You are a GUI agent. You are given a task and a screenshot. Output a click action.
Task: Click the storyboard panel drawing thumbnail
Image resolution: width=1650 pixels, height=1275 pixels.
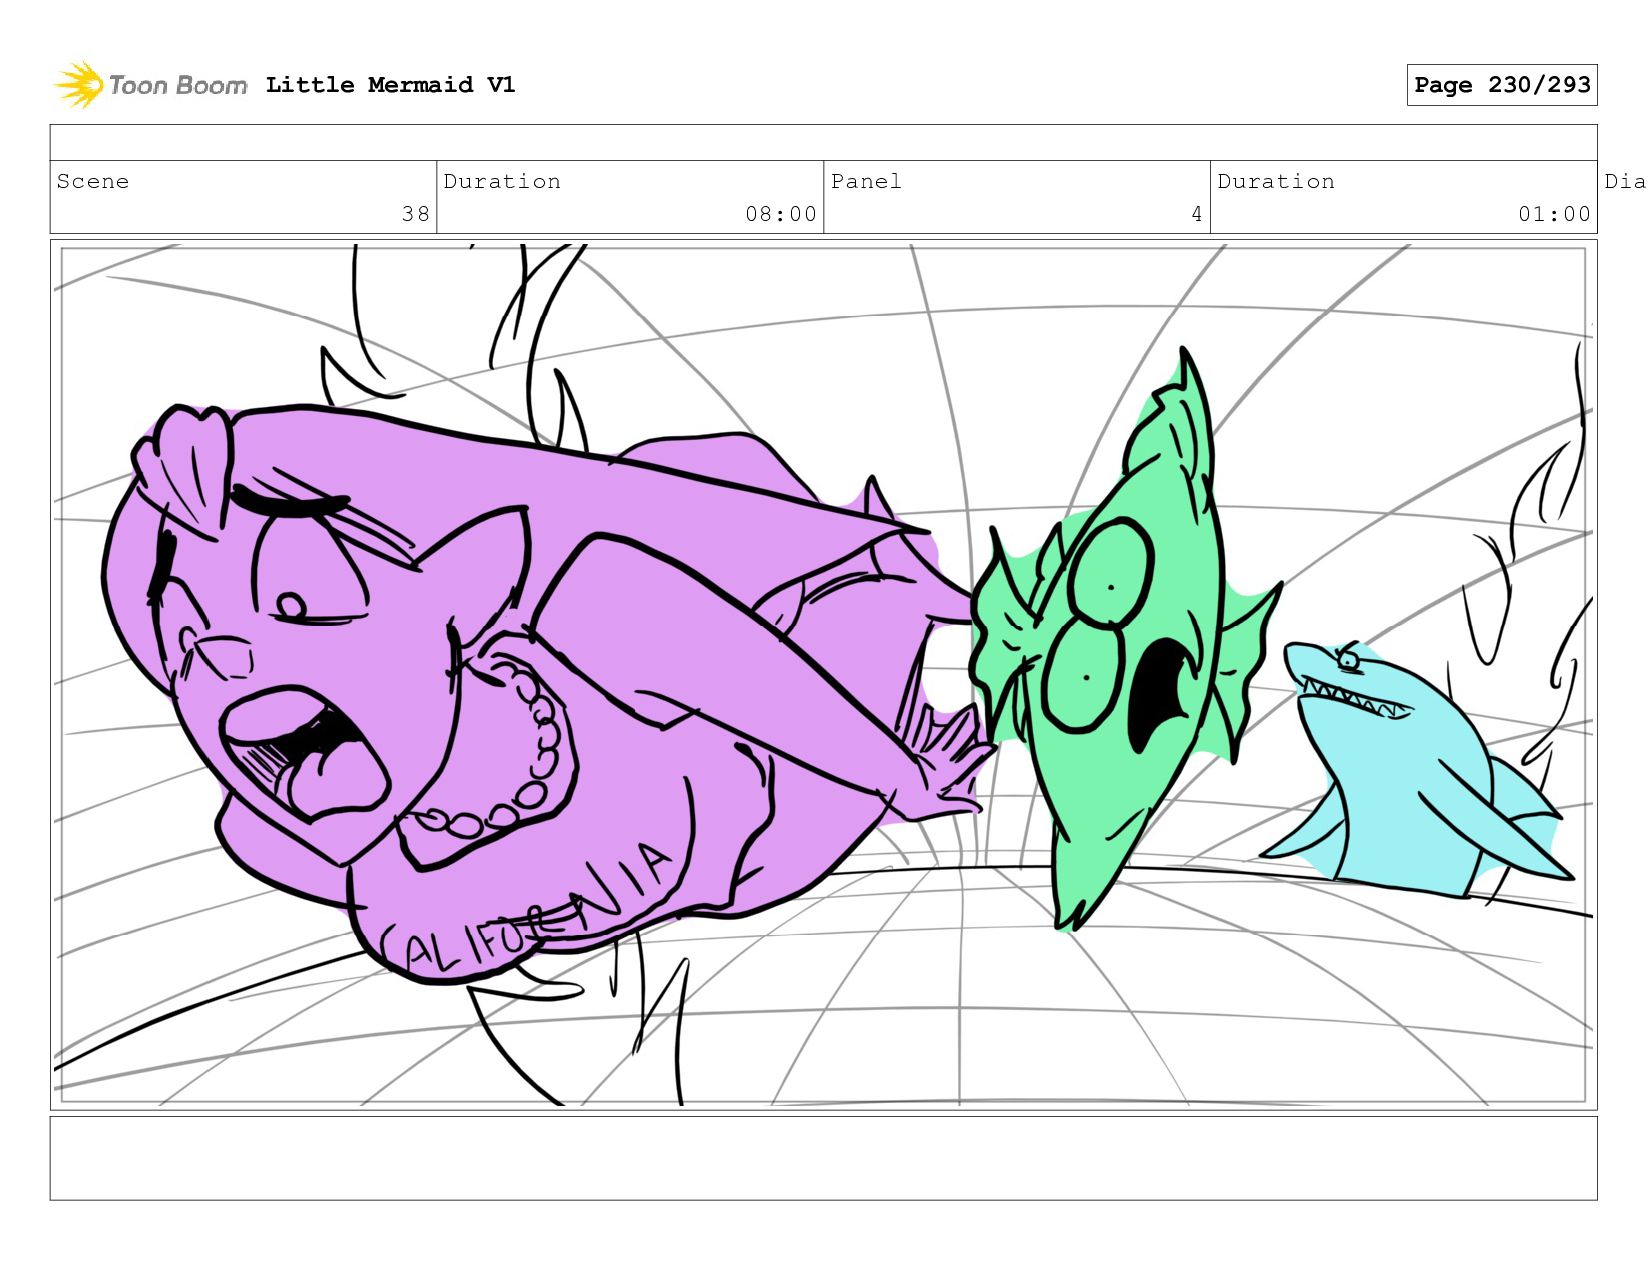point(824,675)
